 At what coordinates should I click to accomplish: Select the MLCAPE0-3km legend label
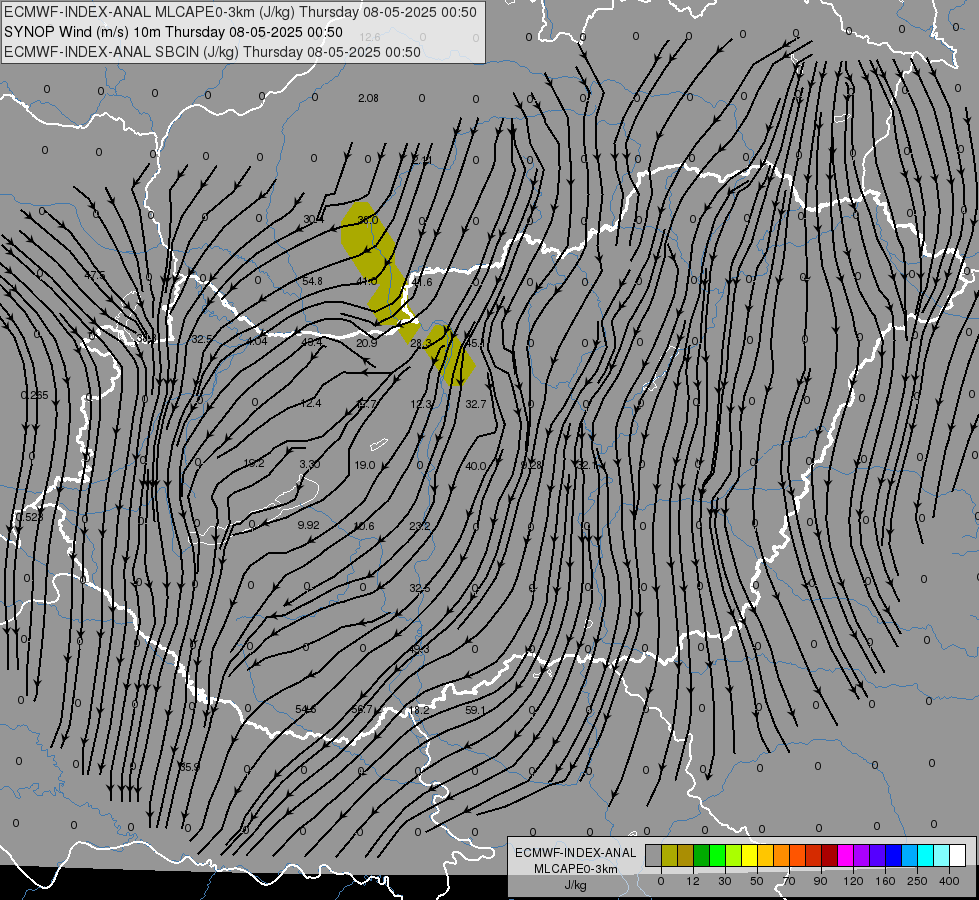click(x=576, y=869)
